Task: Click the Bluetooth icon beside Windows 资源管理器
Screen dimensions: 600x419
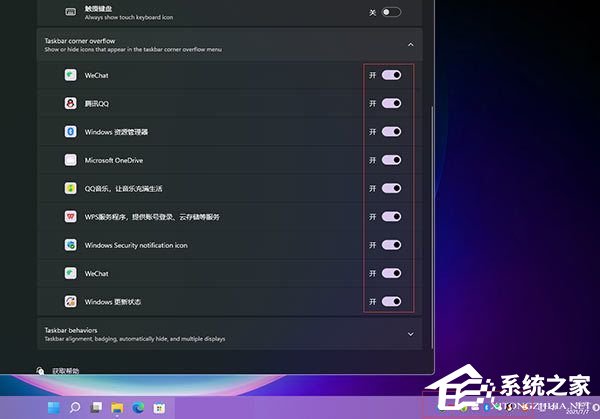Action: coord(71,132)
